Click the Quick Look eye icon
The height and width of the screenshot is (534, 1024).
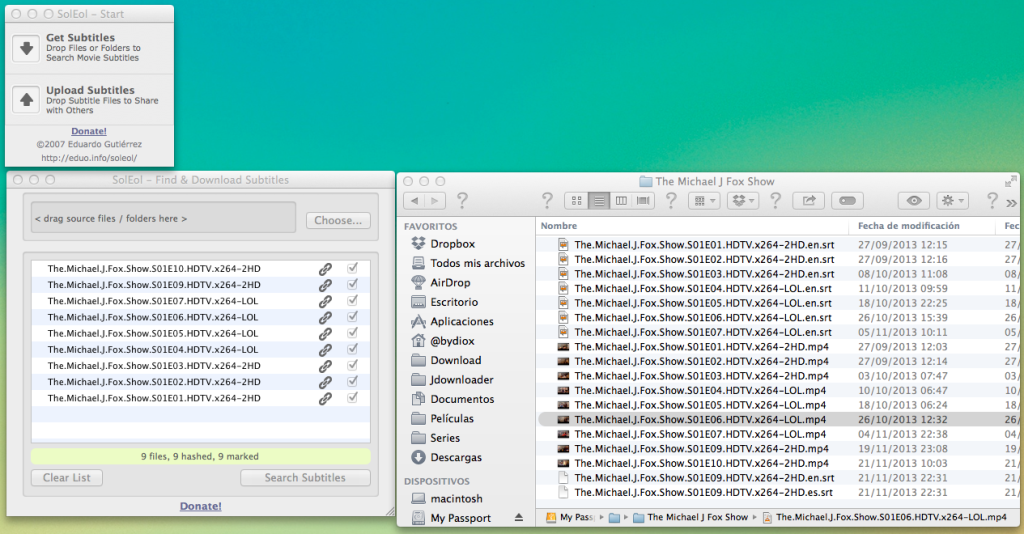click(x=914, y=201)
